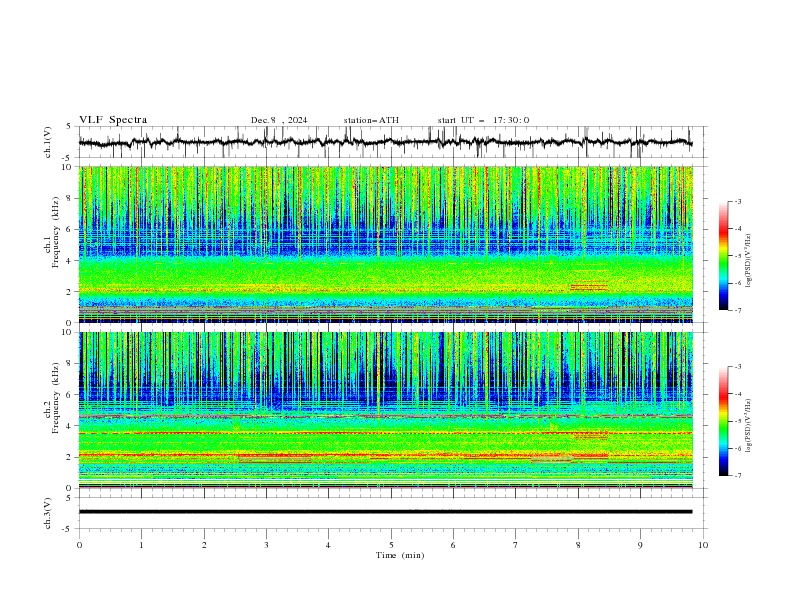
Task: Click the "ch.1 Frequency (kHz)" axis label
Action: click(x=52, y=230)
